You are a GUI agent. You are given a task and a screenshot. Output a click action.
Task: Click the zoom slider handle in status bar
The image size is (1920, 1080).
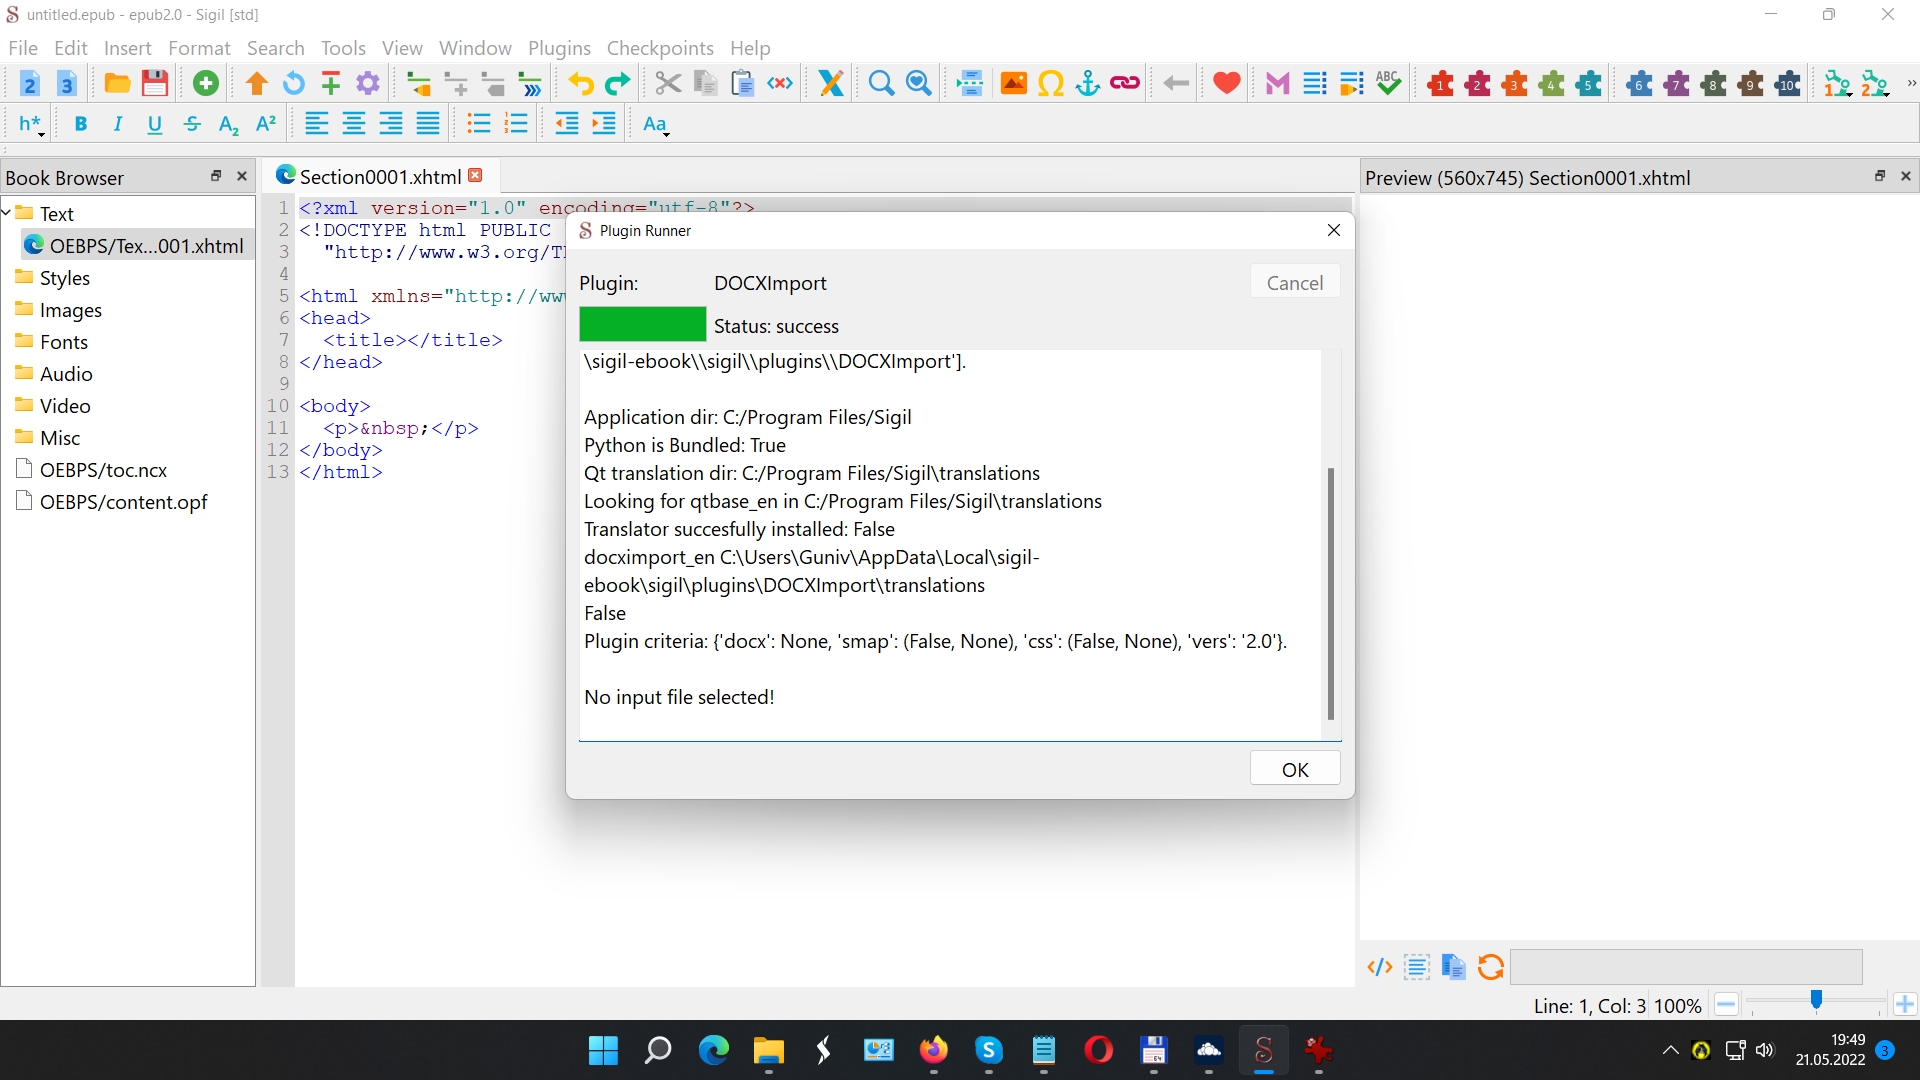pyautogui.click(x=1816, y=1001)
